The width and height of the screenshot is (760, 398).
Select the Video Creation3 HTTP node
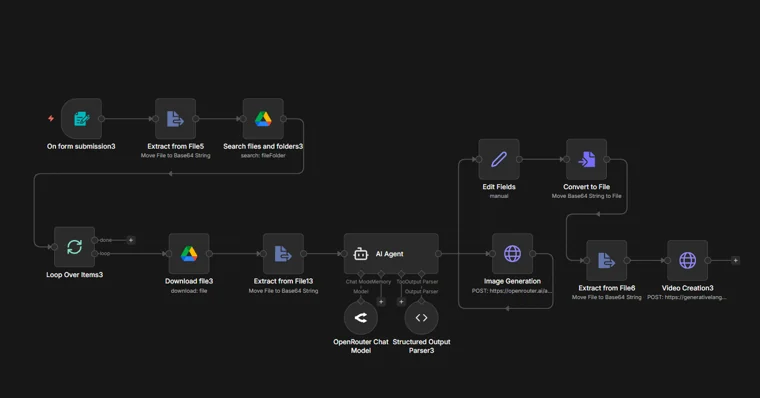click(x=687, y=260)
